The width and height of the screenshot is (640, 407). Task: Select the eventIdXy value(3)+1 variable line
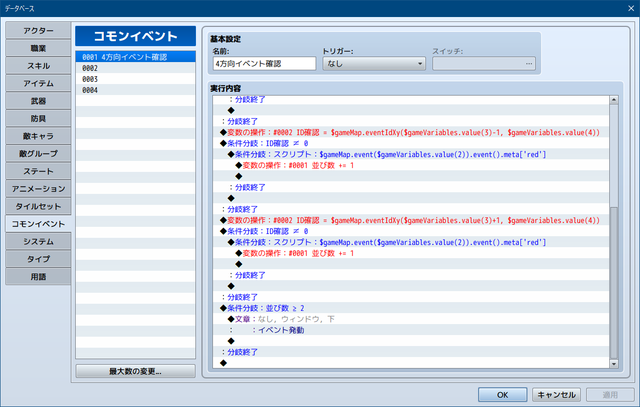click(411, 220)
